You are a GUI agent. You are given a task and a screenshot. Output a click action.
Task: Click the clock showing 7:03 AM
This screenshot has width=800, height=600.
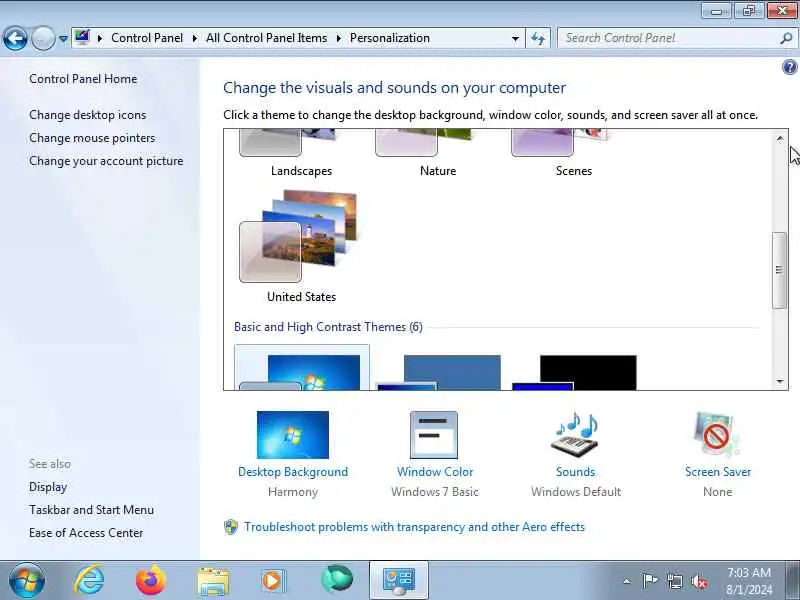point(749,572)
